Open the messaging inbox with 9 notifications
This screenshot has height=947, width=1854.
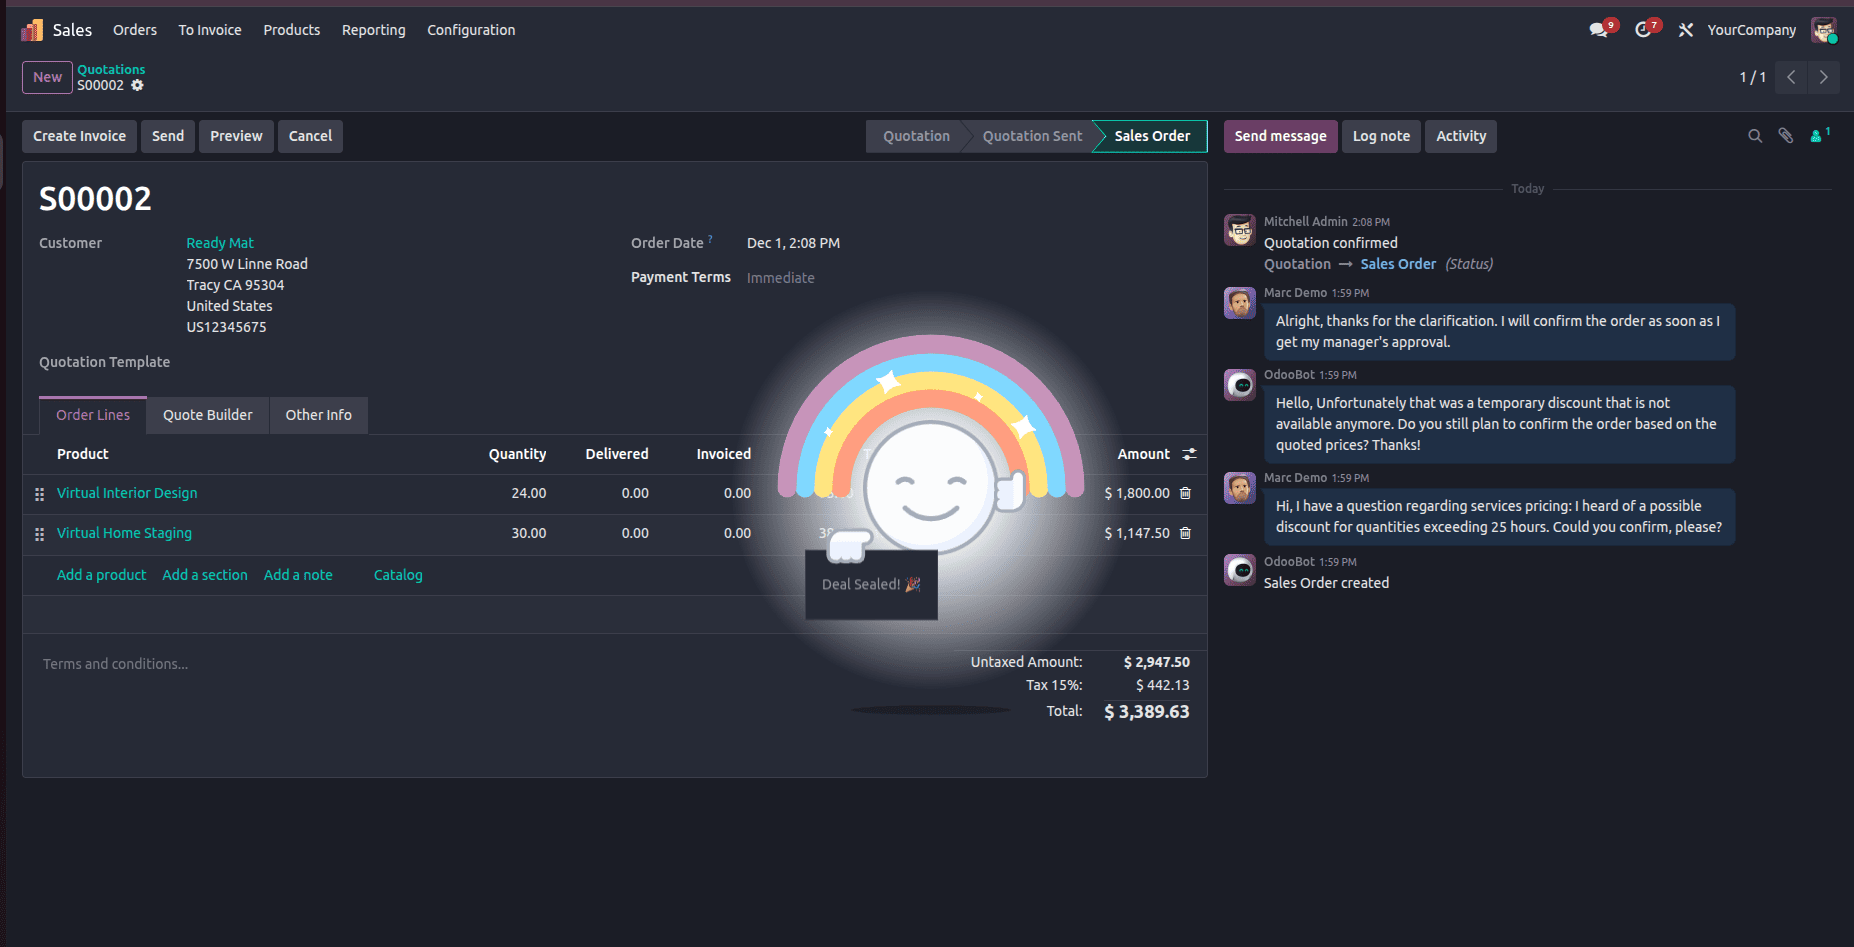[1597, 28]
